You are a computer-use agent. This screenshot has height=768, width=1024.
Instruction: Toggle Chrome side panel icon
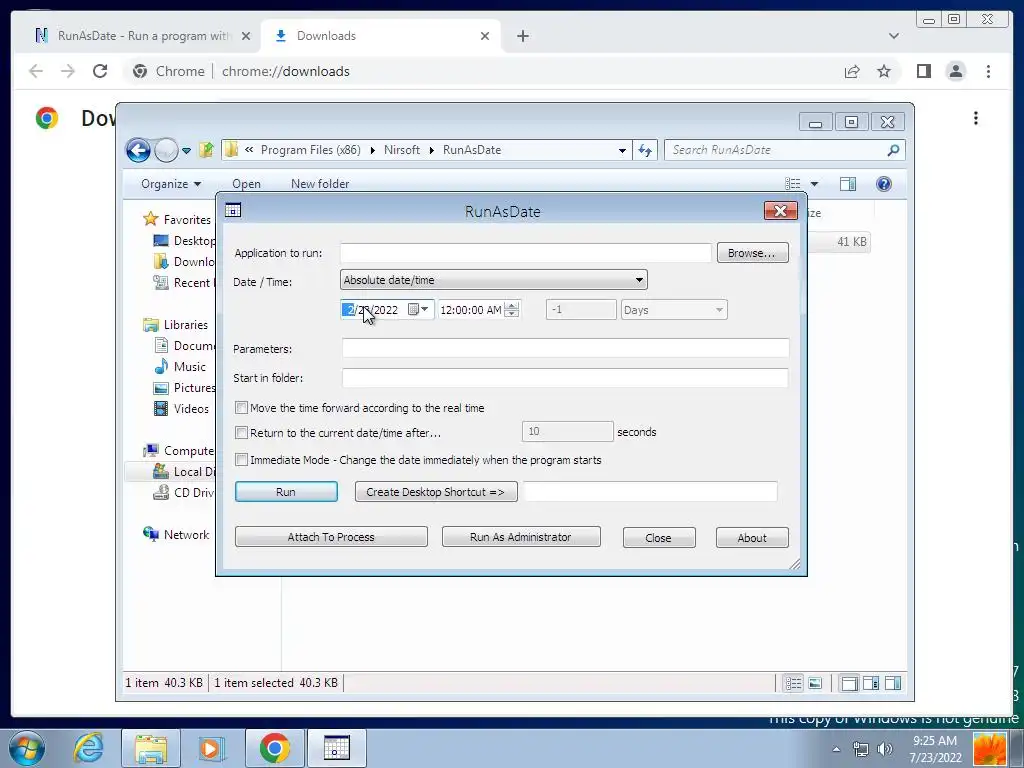coord(923,71)
